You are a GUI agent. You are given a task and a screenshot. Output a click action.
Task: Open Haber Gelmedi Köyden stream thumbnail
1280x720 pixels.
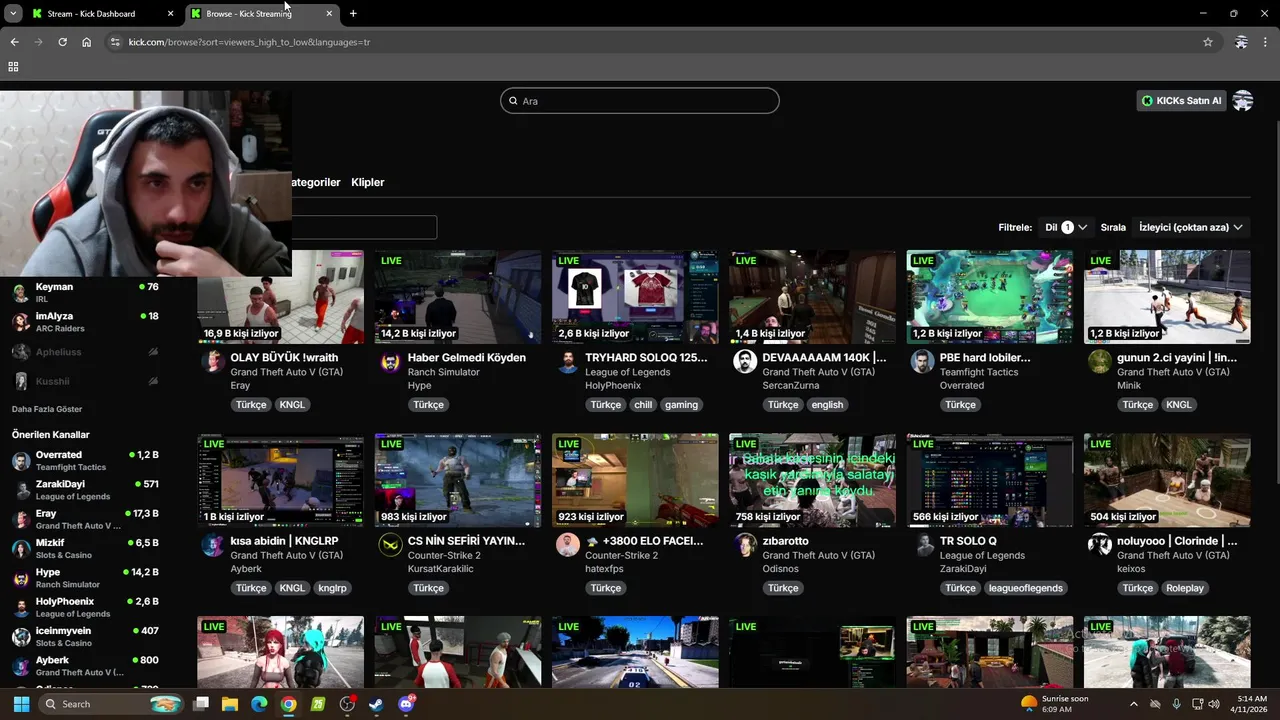tap(458, 297)
